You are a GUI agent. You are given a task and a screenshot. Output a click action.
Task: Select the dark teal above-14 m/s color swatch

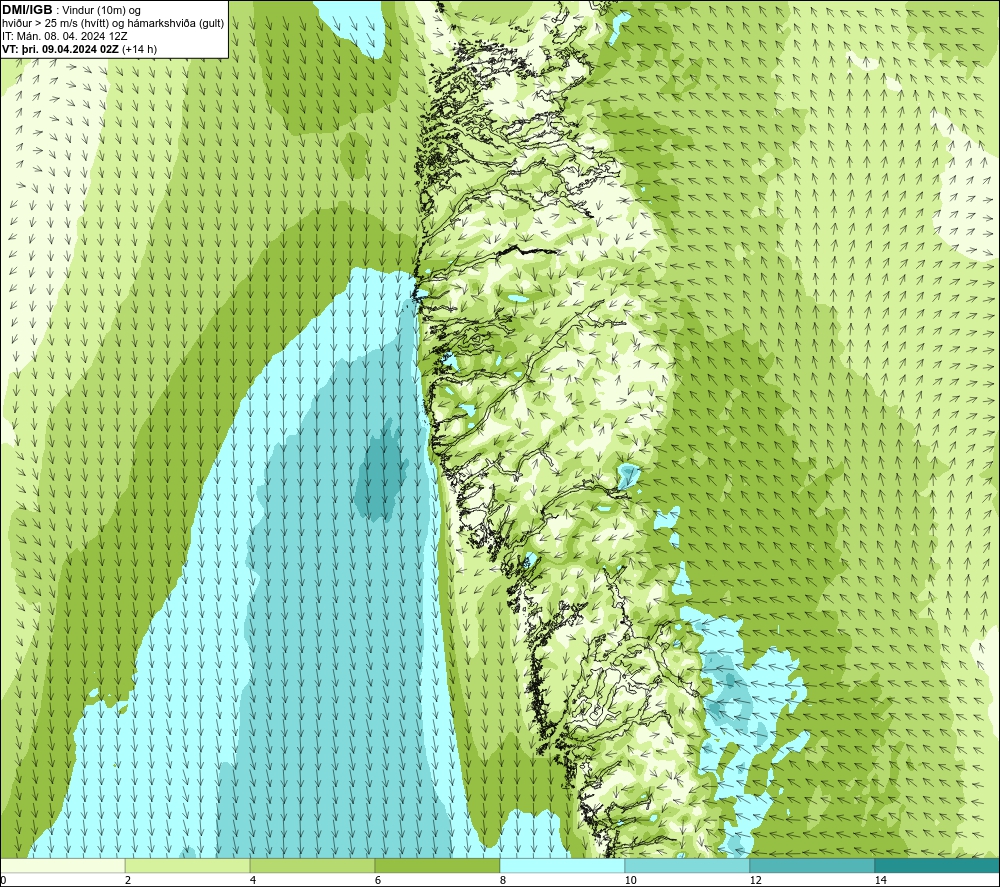click(937, 865)
